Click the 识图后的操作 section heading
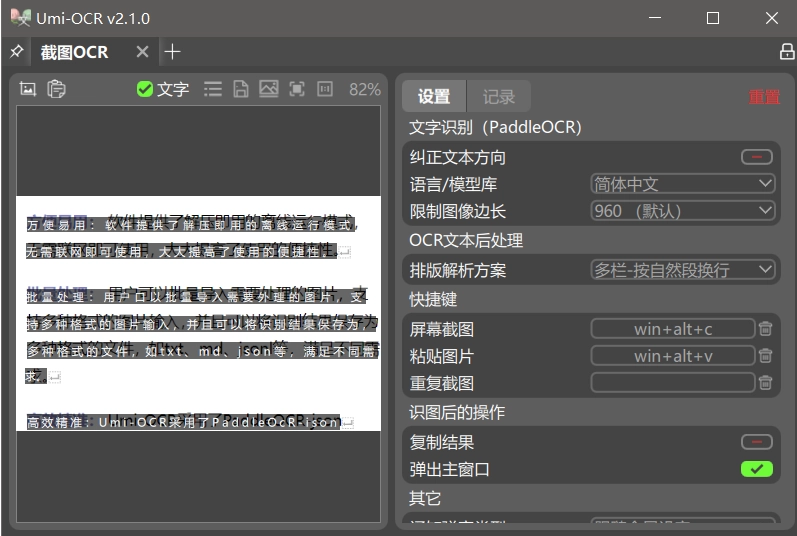Image resolution: width=797 pixels, height=536 pixels. click(457, 412)
